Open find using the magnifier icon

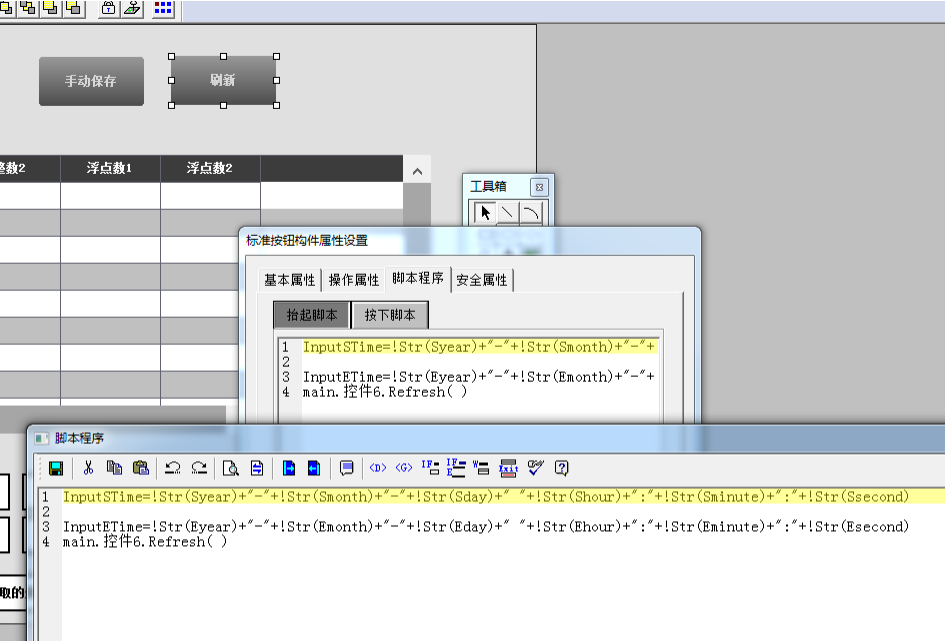point(232,468)
